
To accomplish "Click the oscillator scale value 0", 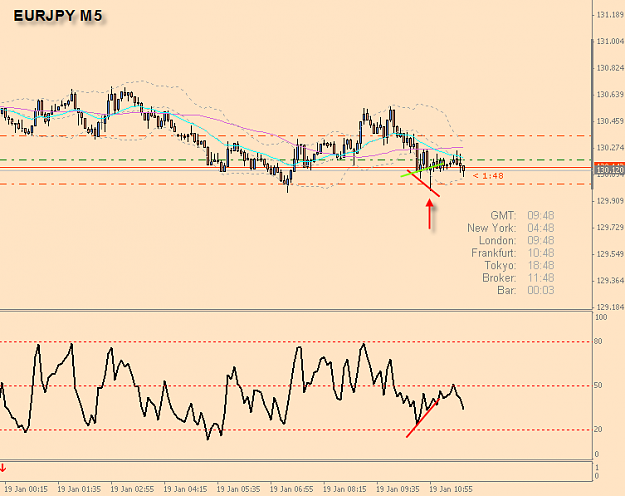I will [597, 455].
